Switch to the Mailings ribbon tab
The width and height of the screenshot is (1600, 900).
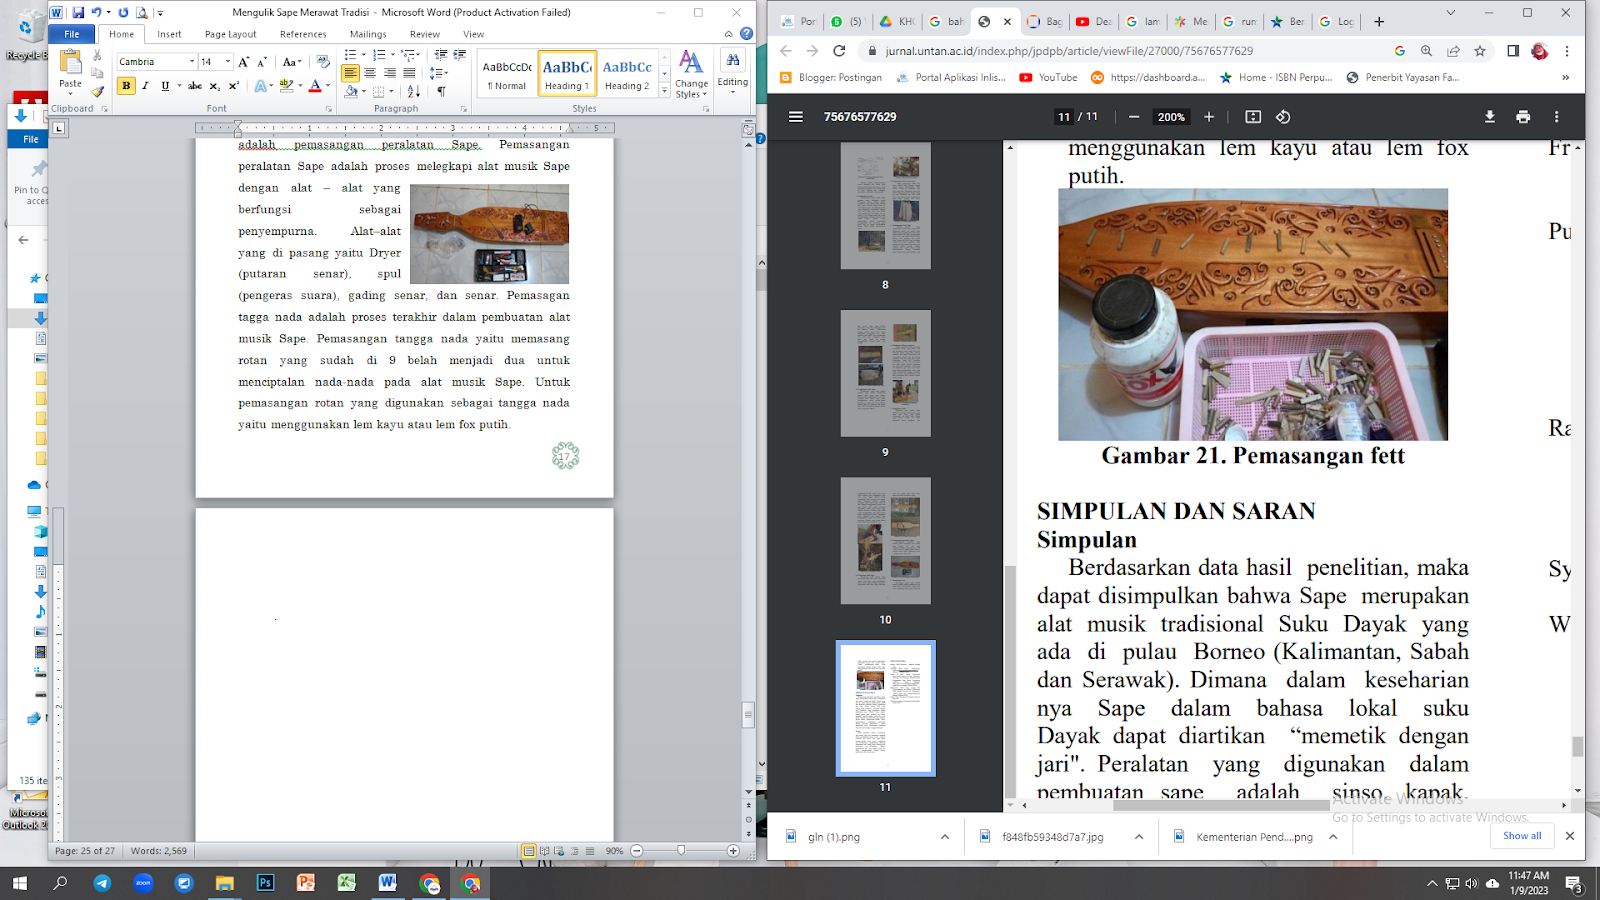[368, 34]
